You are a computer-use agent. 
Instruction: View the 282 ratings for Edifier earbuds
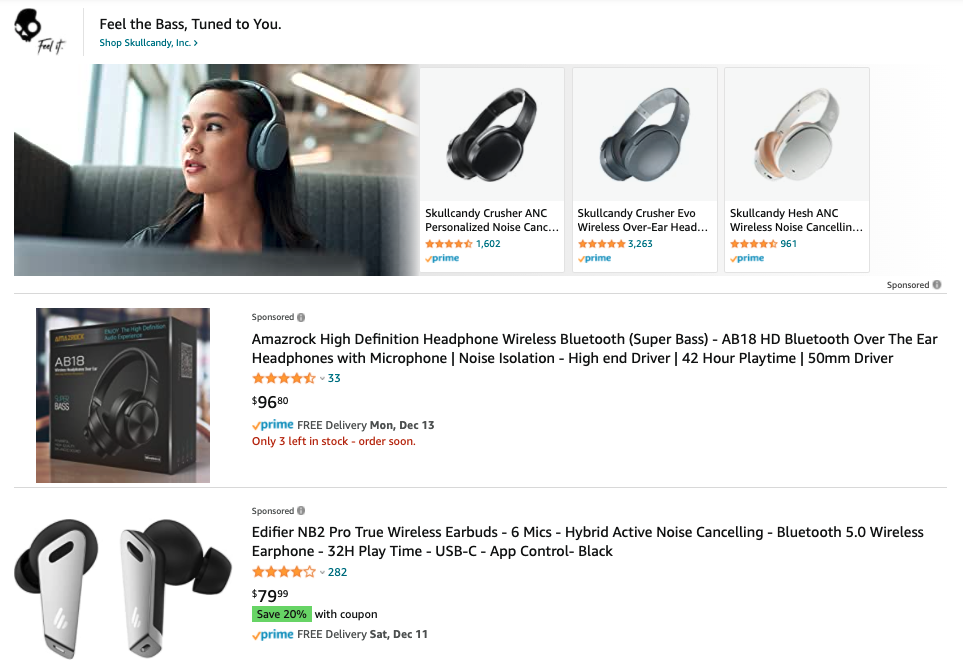tap(337, 573)
